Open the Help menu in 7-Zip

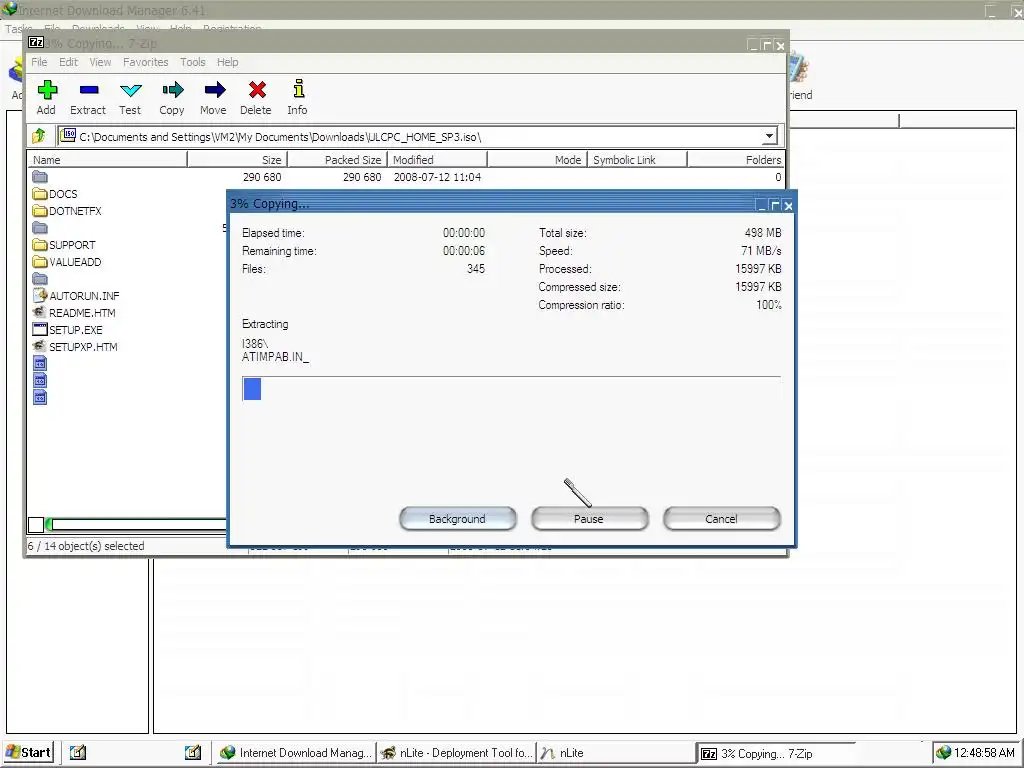227,62
